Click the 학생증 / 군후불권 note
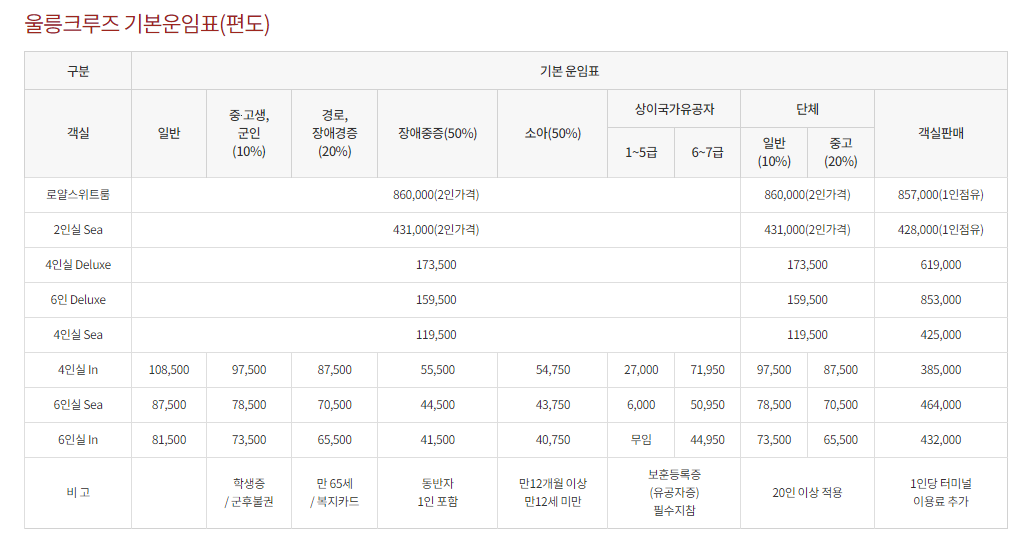 [249, 492]
